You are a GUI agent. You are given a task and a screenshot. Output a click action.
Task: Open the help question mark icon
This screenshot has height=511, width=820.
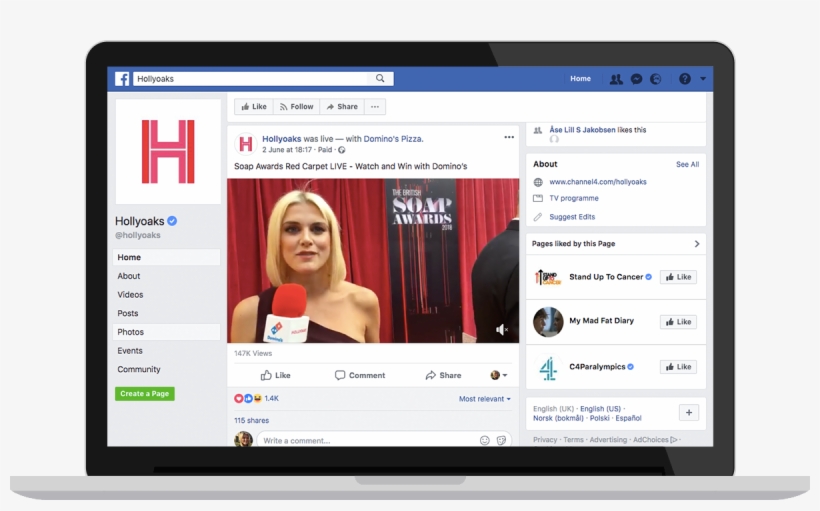(685, 79)
